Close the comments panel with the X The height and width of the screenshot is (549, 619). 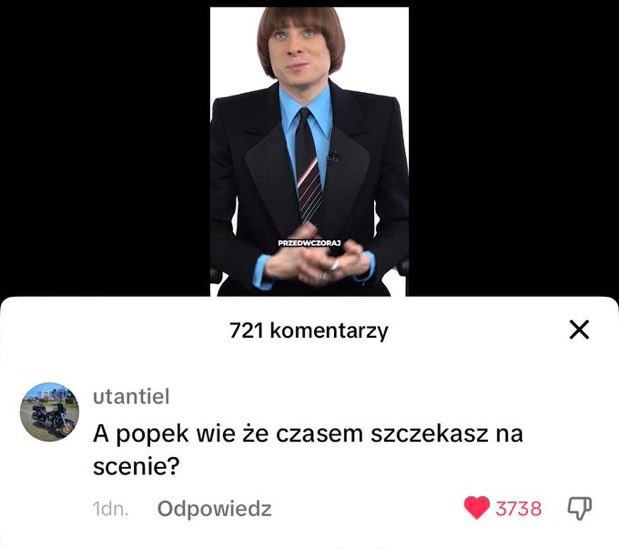click(x=579, y=330)
